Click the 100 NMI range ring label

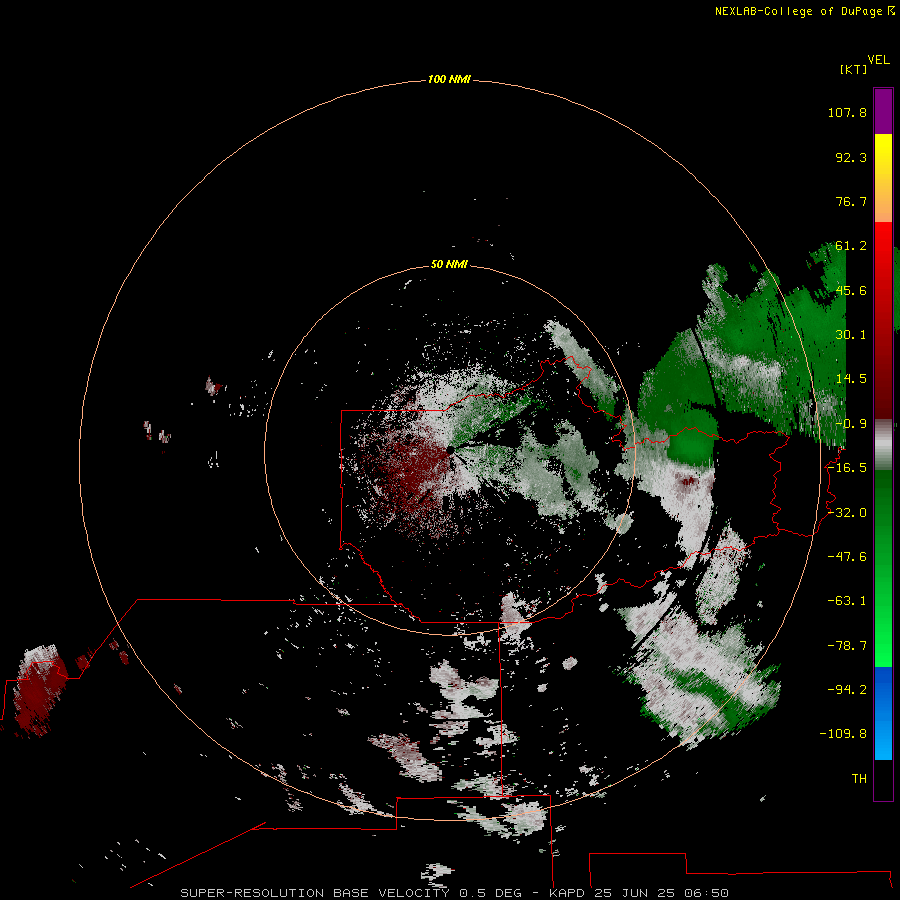(x=449, y=79)
